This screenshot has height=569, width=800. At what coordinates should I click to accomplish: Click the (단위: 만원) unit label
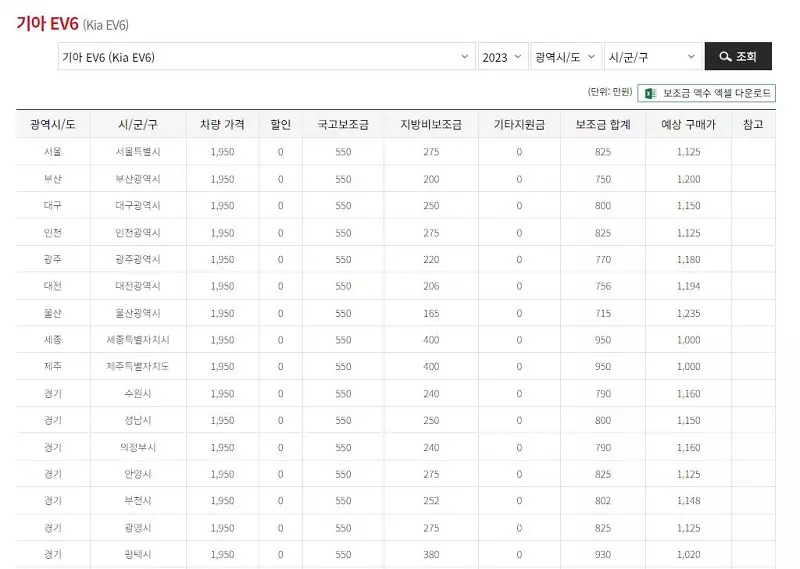click(610, 92)
